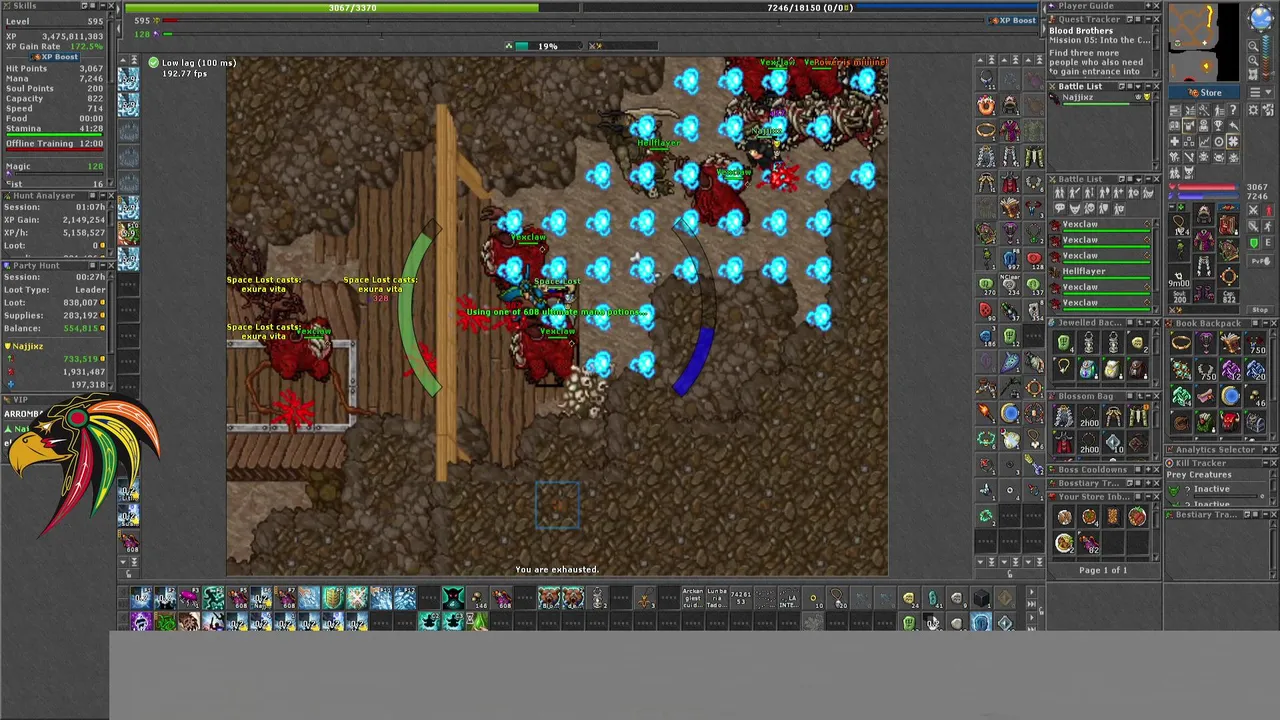Click the green rune stack in Jewelled Backpack
Viewport: 1280px width, 720px height.
(1064, 343)
